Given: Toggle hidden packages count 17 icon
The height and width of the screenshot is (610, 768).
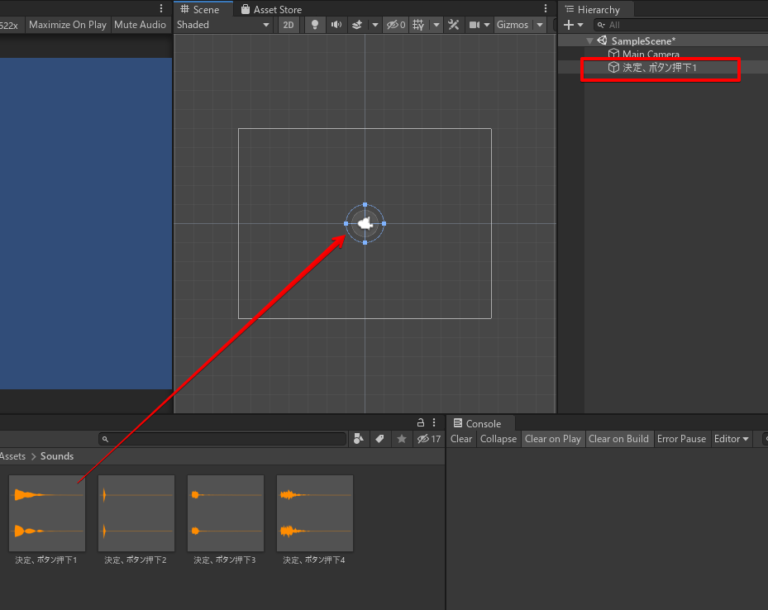Looking at the screenshot, I should click(x=429, y=439).
